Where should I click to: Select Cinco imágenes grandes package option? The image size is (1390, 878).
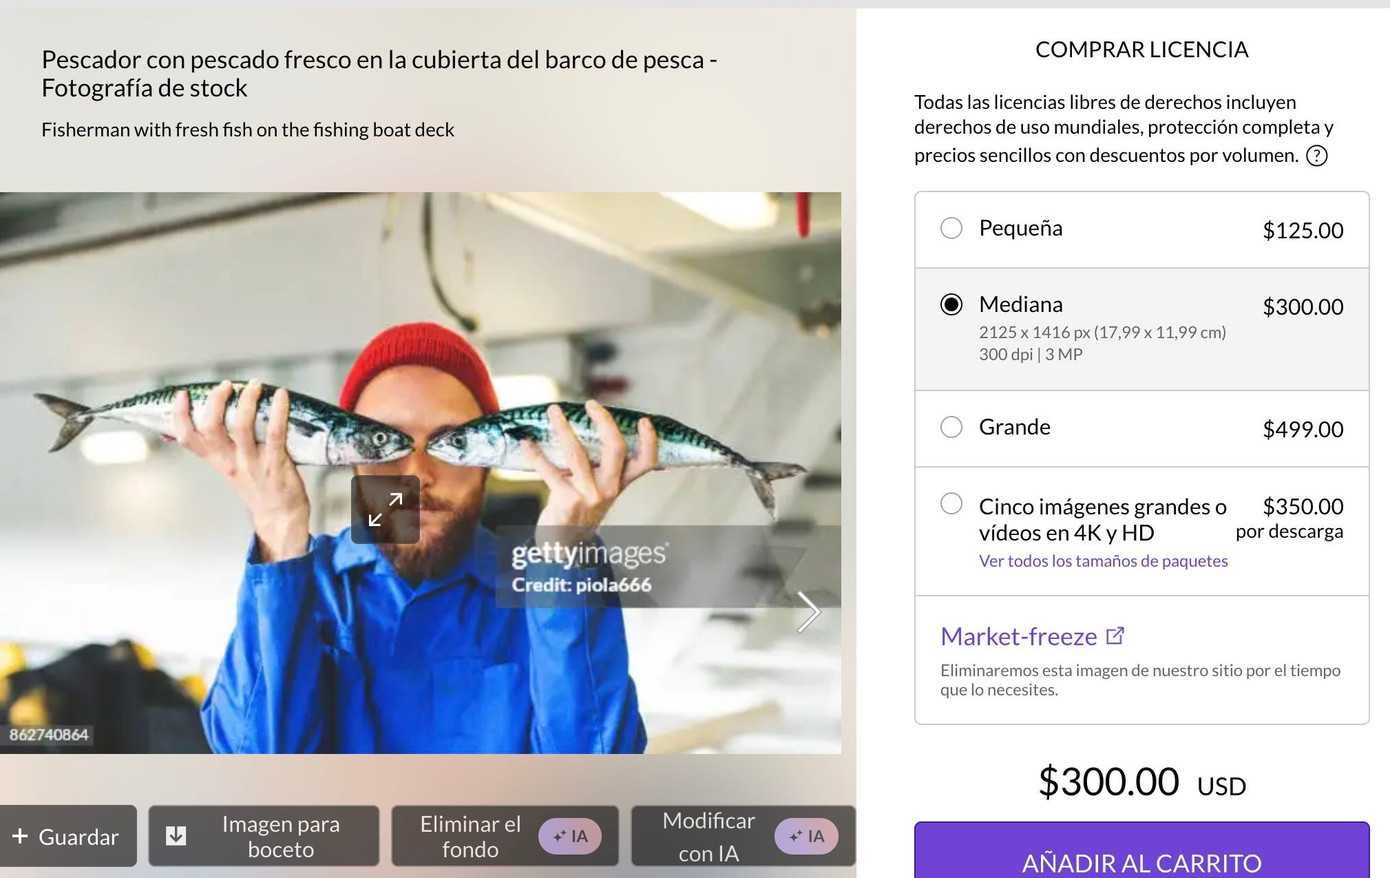952,503
